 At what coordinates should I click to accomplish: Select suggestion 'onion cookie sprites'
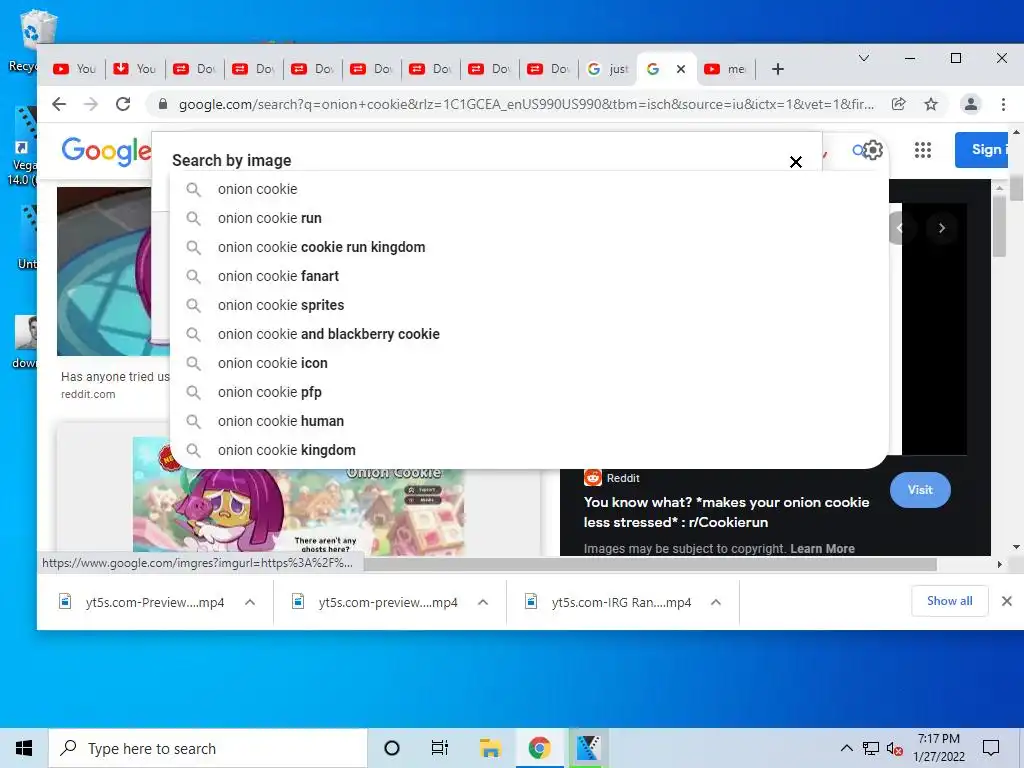(x=529, y=305)
